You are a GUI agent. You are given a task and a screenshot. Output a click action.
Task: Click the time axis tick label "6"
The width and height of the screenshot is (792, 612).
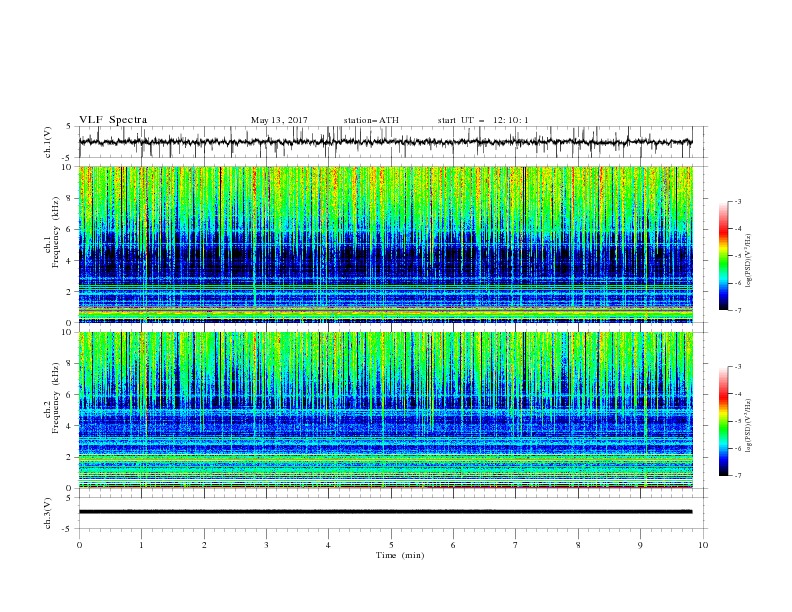453,545
